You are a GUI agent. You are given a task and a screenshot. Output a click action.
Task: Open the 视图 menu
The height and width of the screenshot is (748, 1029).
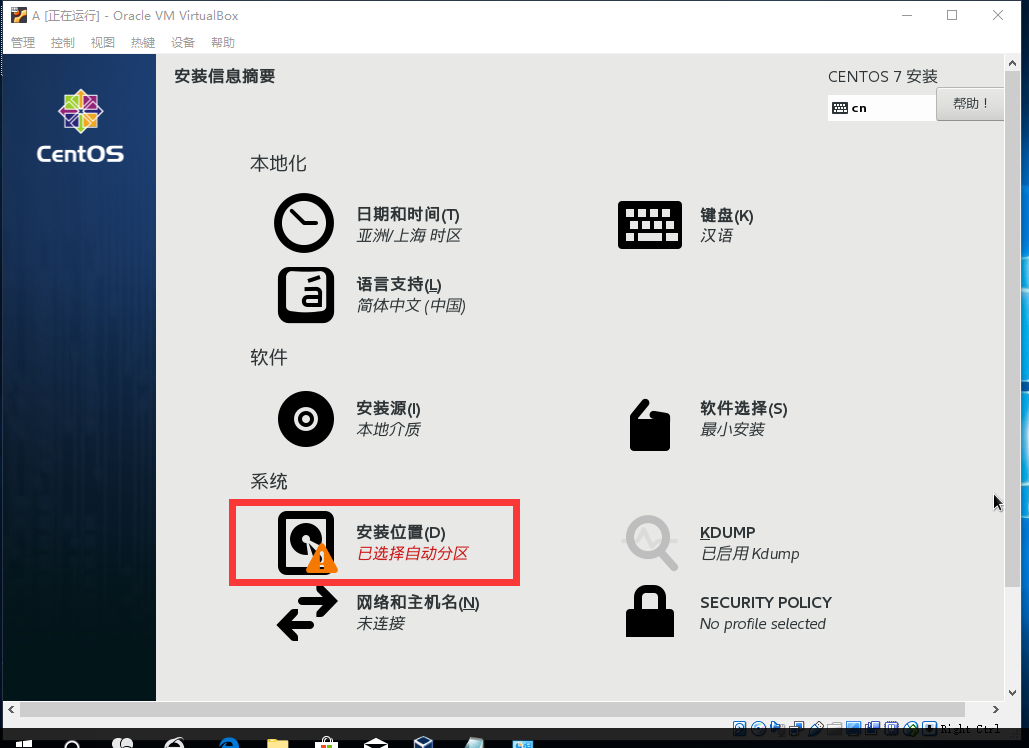pyautogui.click(x=103, y=43)
